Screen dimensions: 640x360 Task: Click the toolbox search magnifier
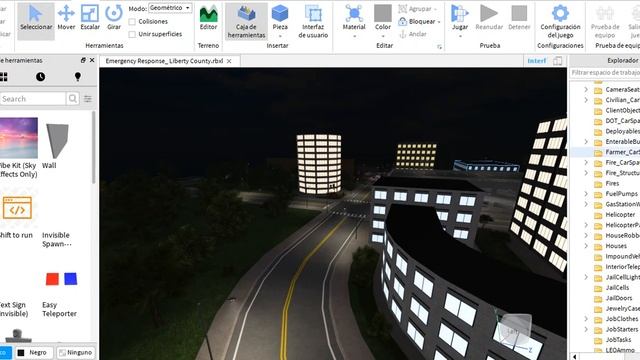point(73,98)
